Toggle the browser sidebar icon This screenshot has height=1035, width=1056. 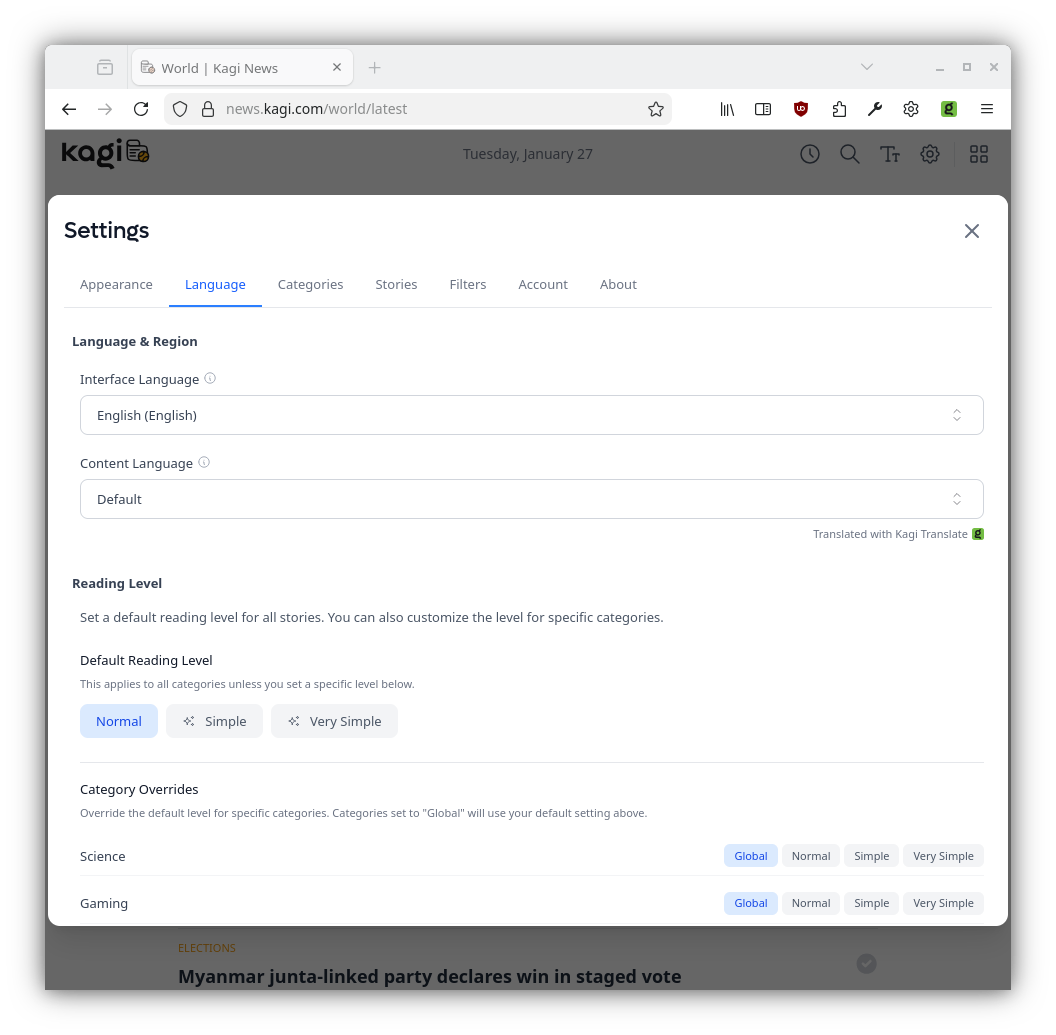tap(763, 109)
